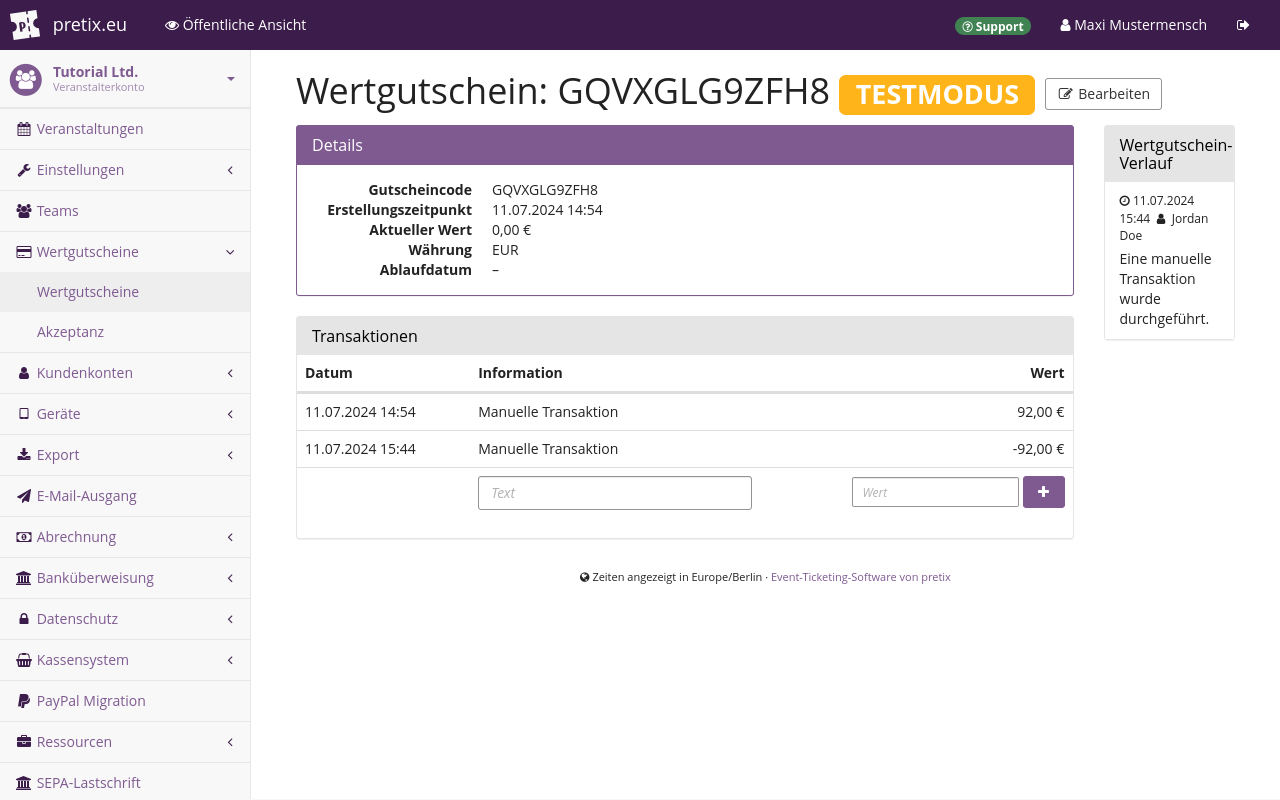Collapse the Wertgutscheine submenu chevron
This screenshot has height=800, width=1280.
(230, 252)
